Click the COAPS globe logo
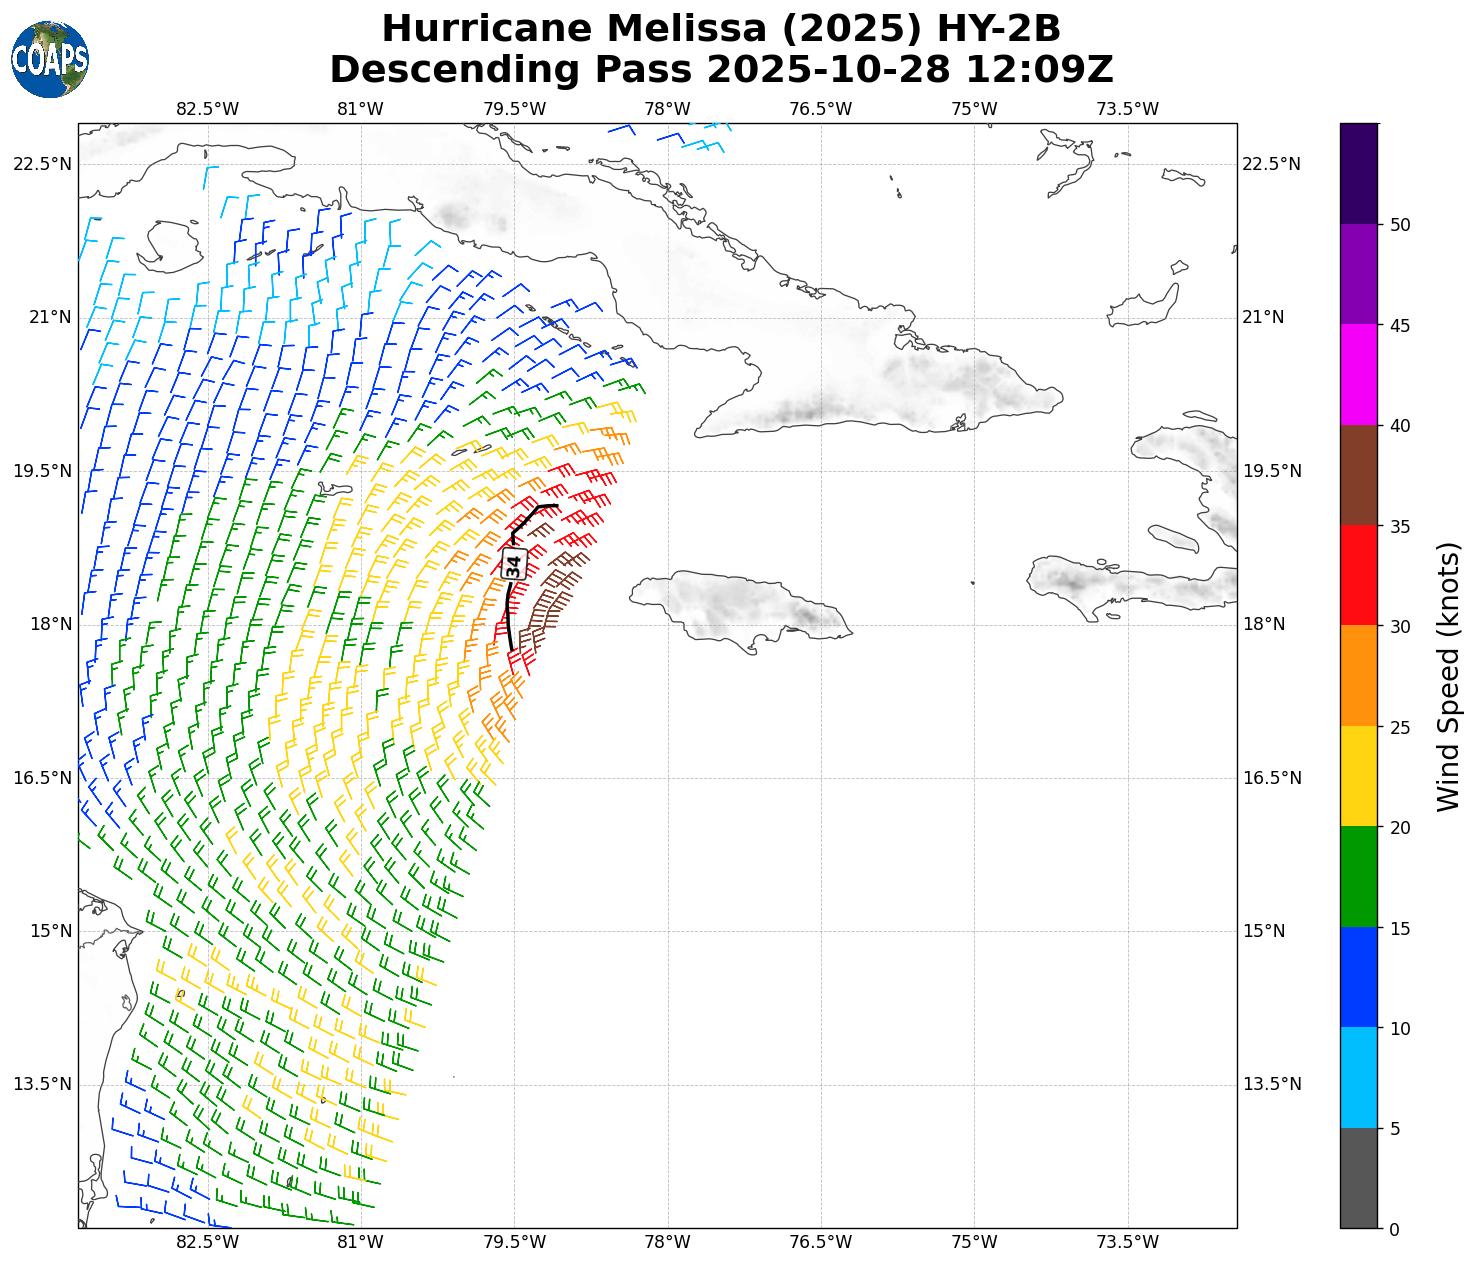The height and width of the screenshot is (1264, 1477). coord(50,60)
